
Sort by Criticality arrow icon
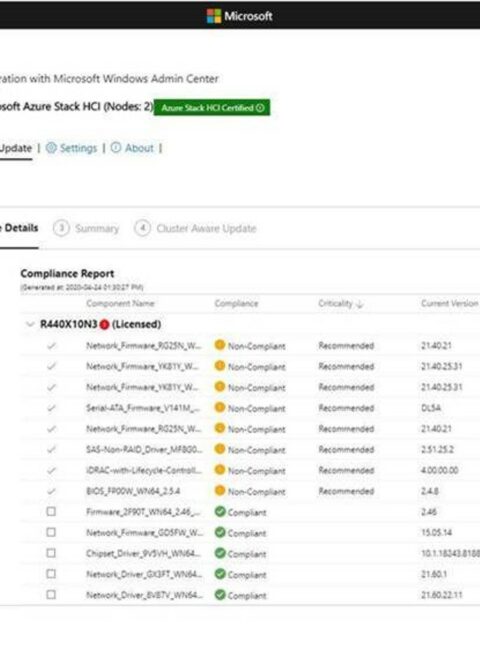coord(360,304)
